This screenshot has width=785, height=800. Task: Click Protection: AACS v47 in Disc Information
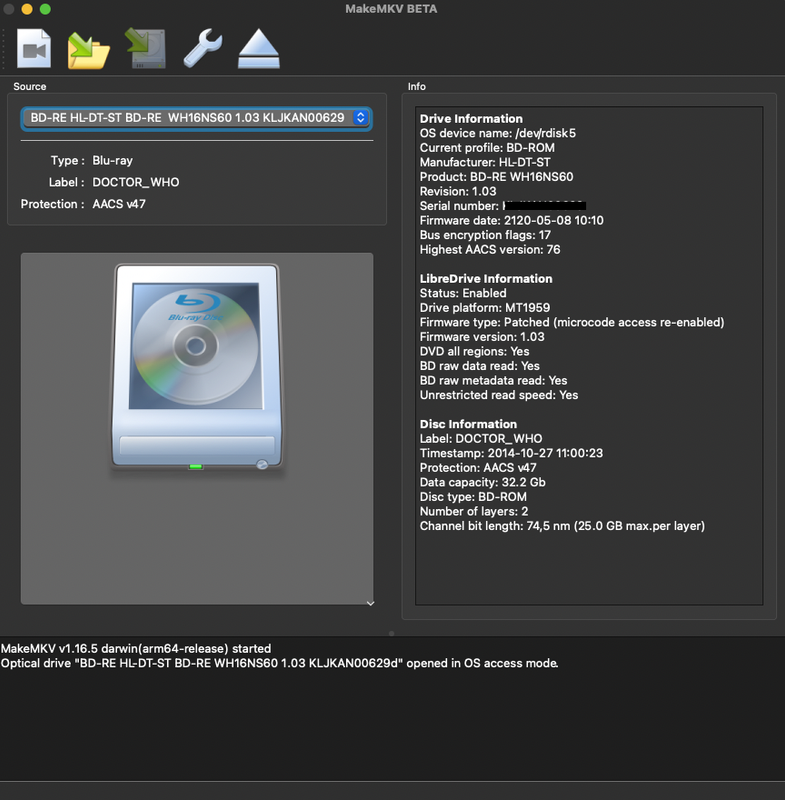[x=478, y=468]
